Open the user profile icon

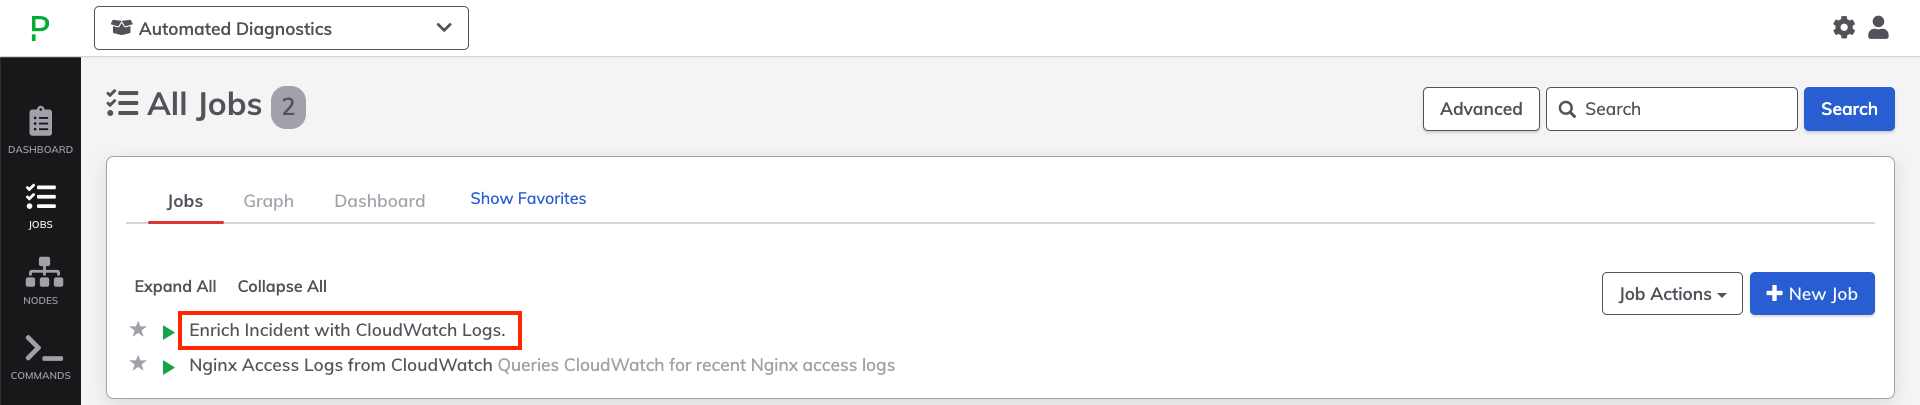[1878, 28]
